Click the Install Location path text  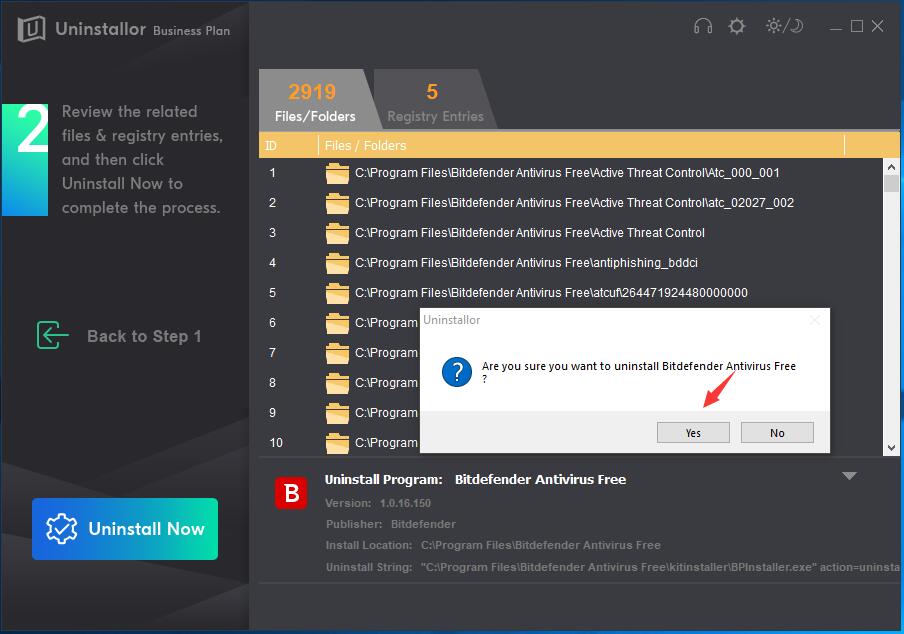point(541,545)
